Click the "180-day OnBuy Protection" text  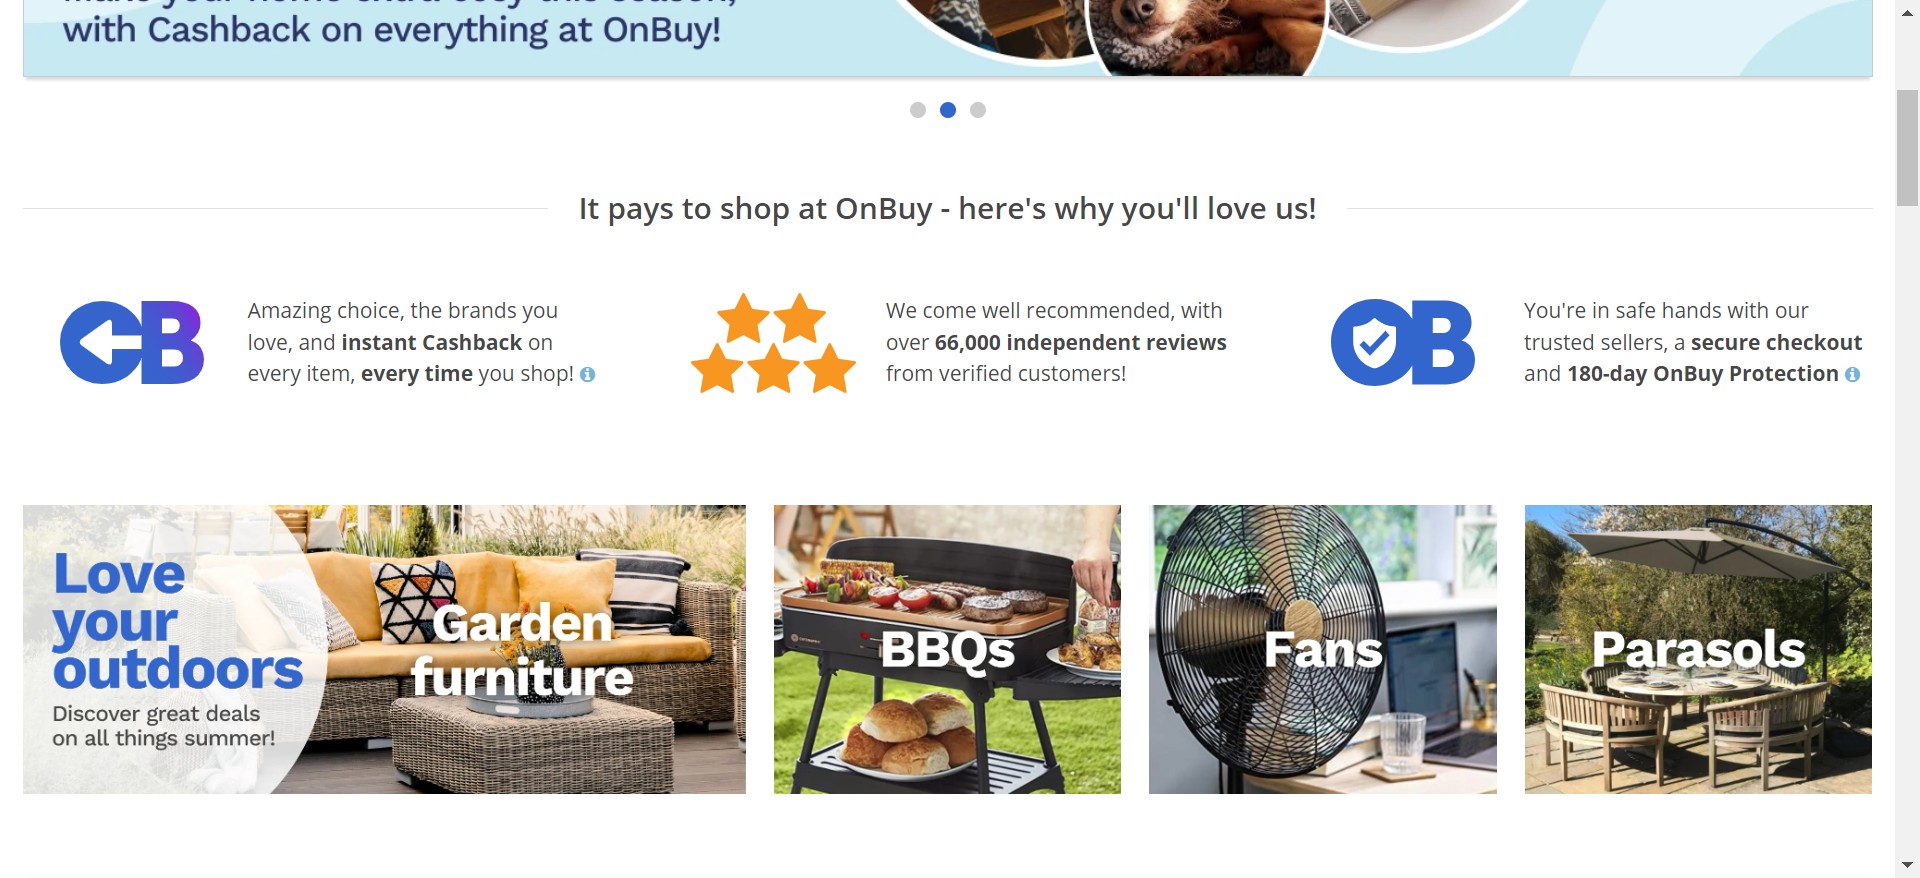1703,374
